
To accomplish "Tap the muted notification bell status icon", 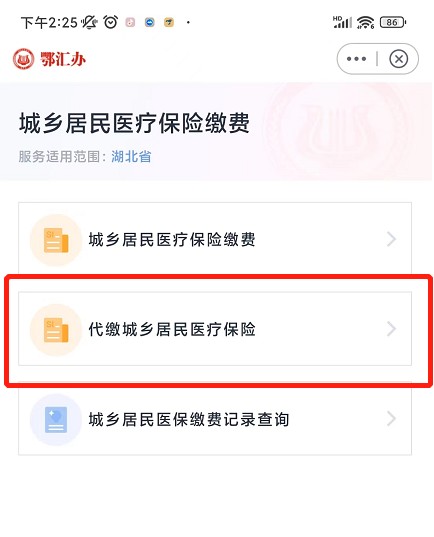I will click(89, 23).
